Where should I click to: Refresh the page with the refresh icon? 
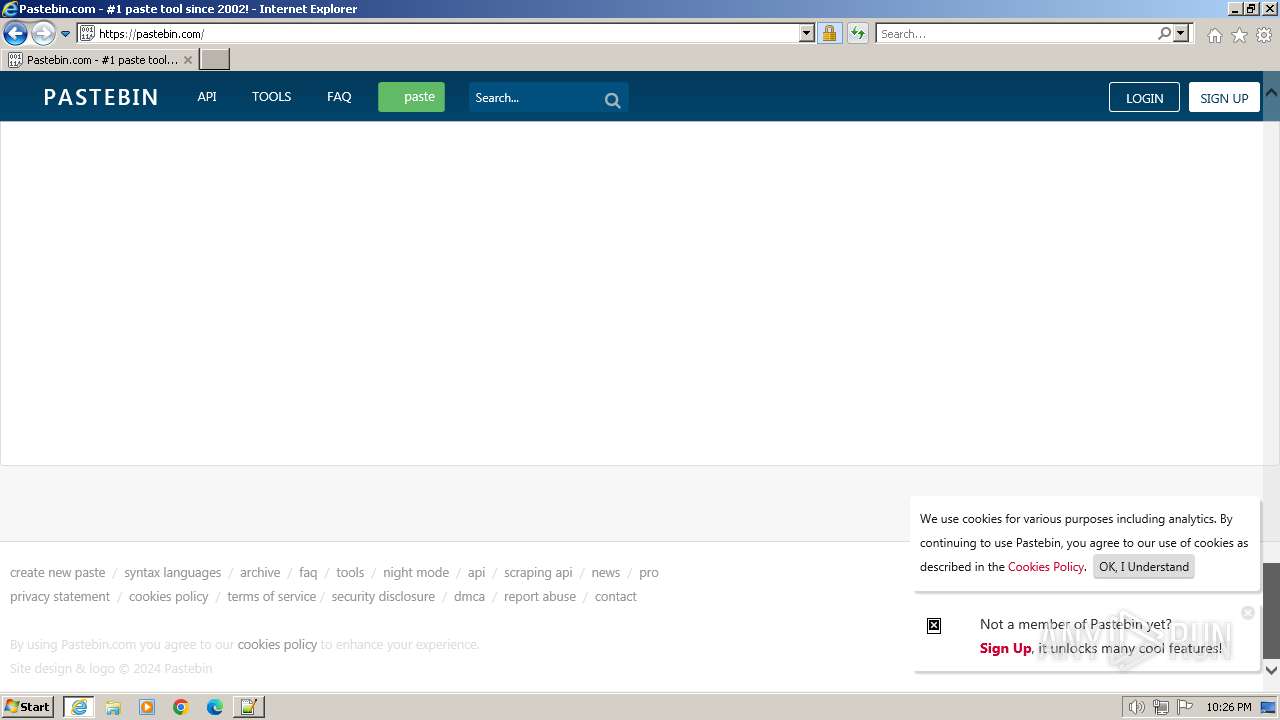pos(858,34)
